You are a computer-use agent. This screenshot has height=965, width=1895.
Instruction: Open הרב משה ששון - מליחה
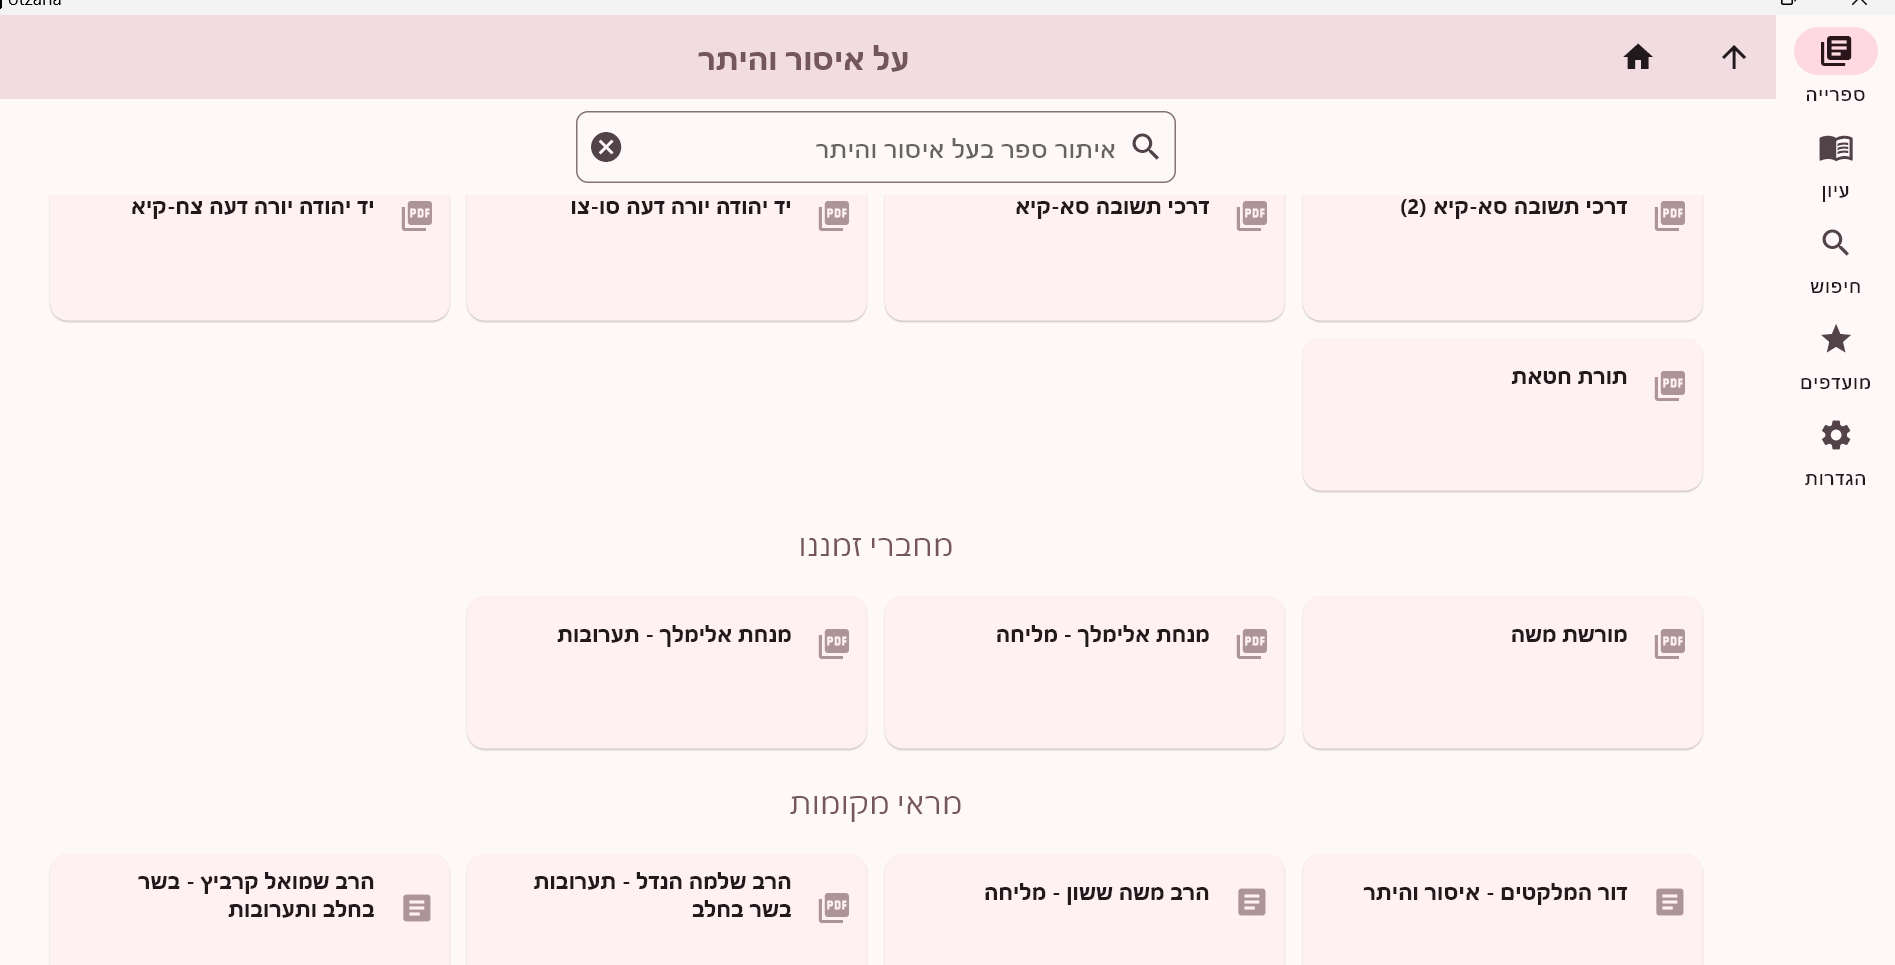click(x=1084, y=910)
